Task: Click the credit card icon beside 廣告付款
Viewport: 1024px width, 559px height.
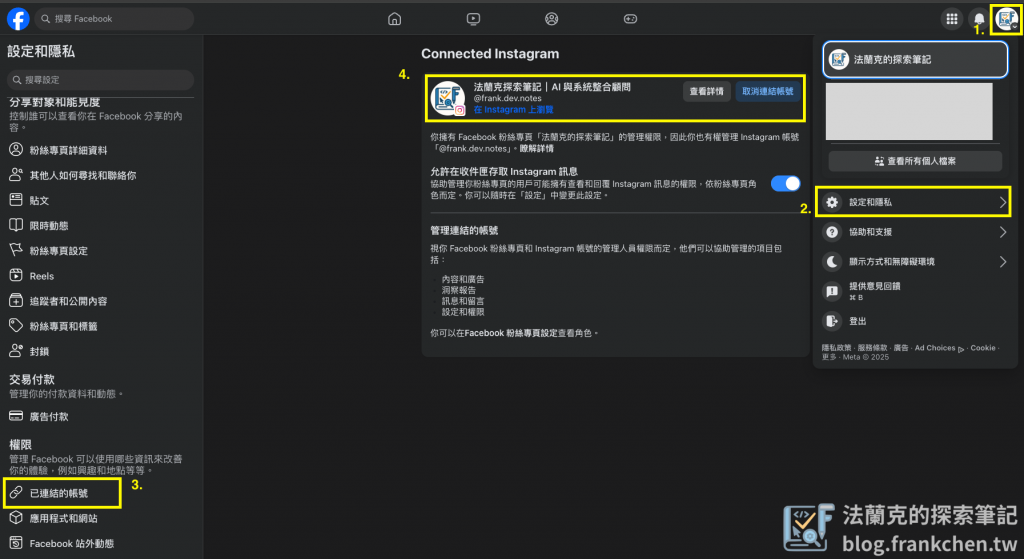Action: pos(16,416)
